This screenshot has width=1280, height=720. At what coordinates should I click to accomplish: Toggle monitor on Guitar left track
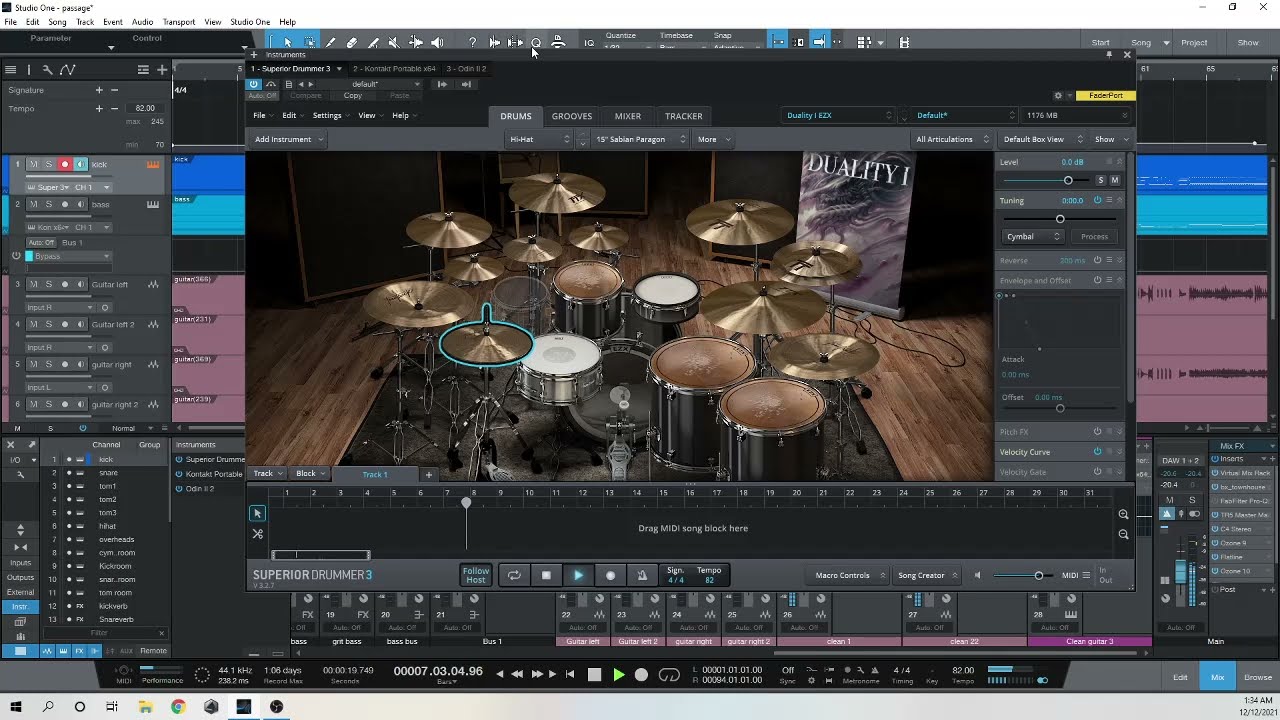click(81, 284)
